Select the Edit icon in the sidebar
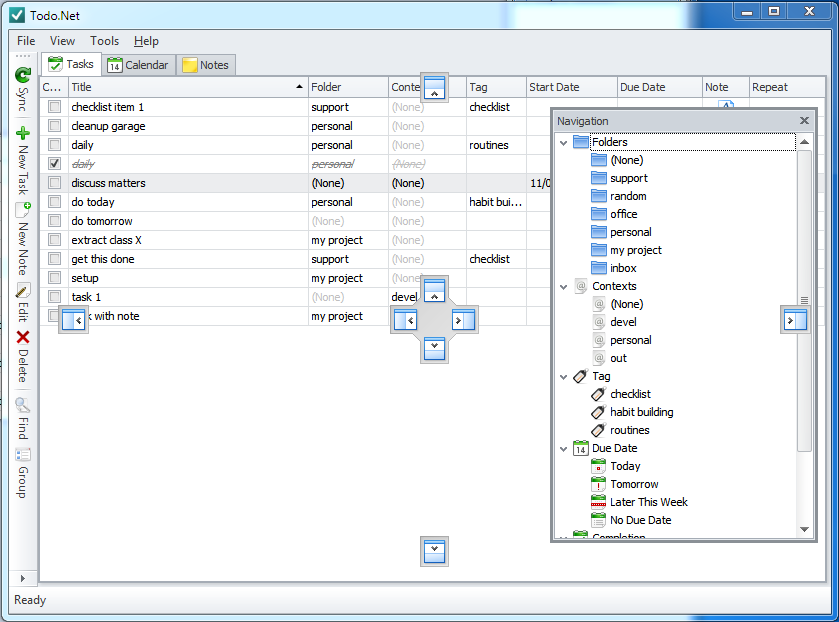The width and height of the screenshot is (839, 622). click(x=22, y=291)
